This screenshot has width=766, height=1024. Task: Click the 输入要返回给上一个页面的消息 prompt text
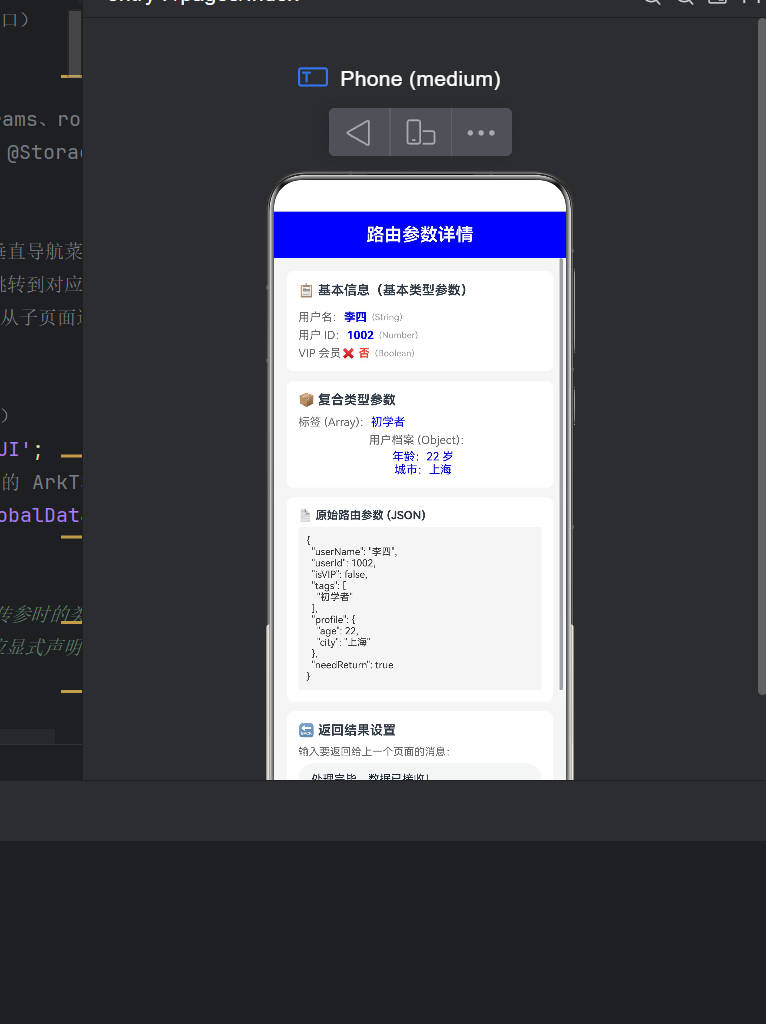click(x=374, y=752)
